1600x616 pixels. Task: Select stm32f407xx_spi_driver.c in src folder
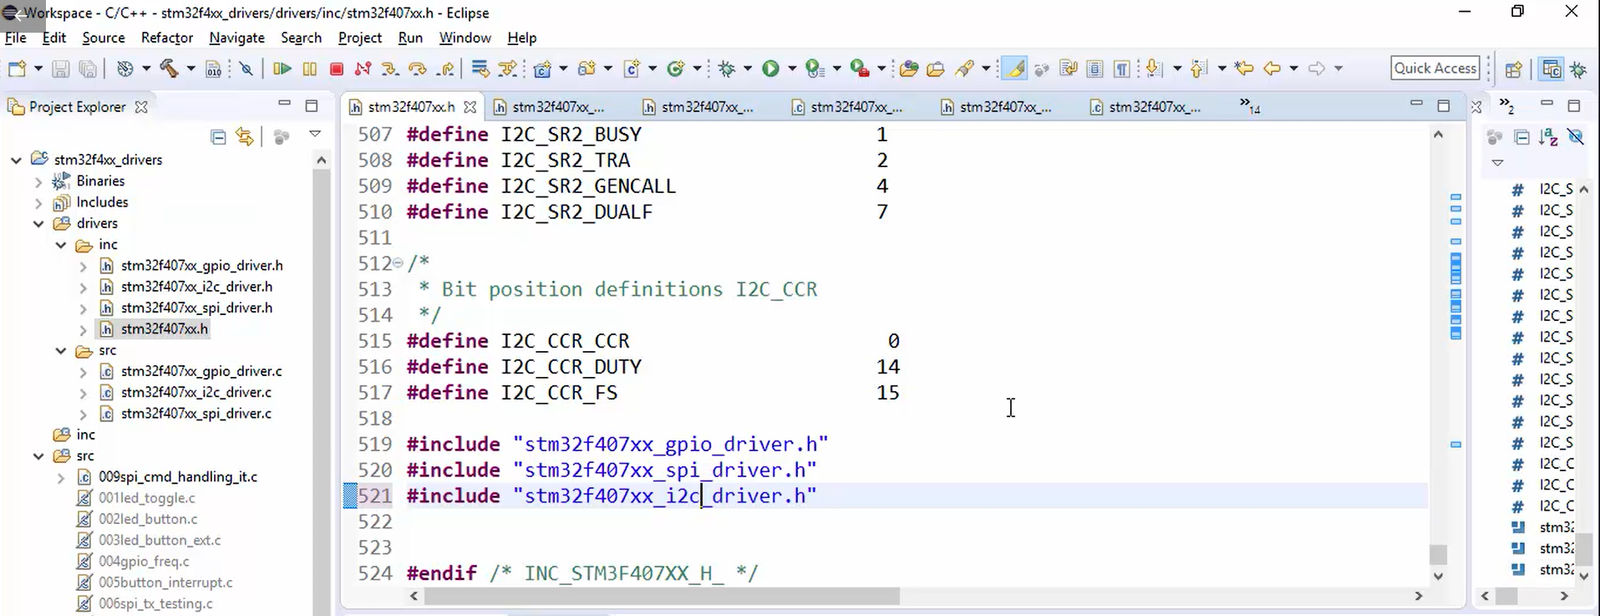tap(196, 414)
